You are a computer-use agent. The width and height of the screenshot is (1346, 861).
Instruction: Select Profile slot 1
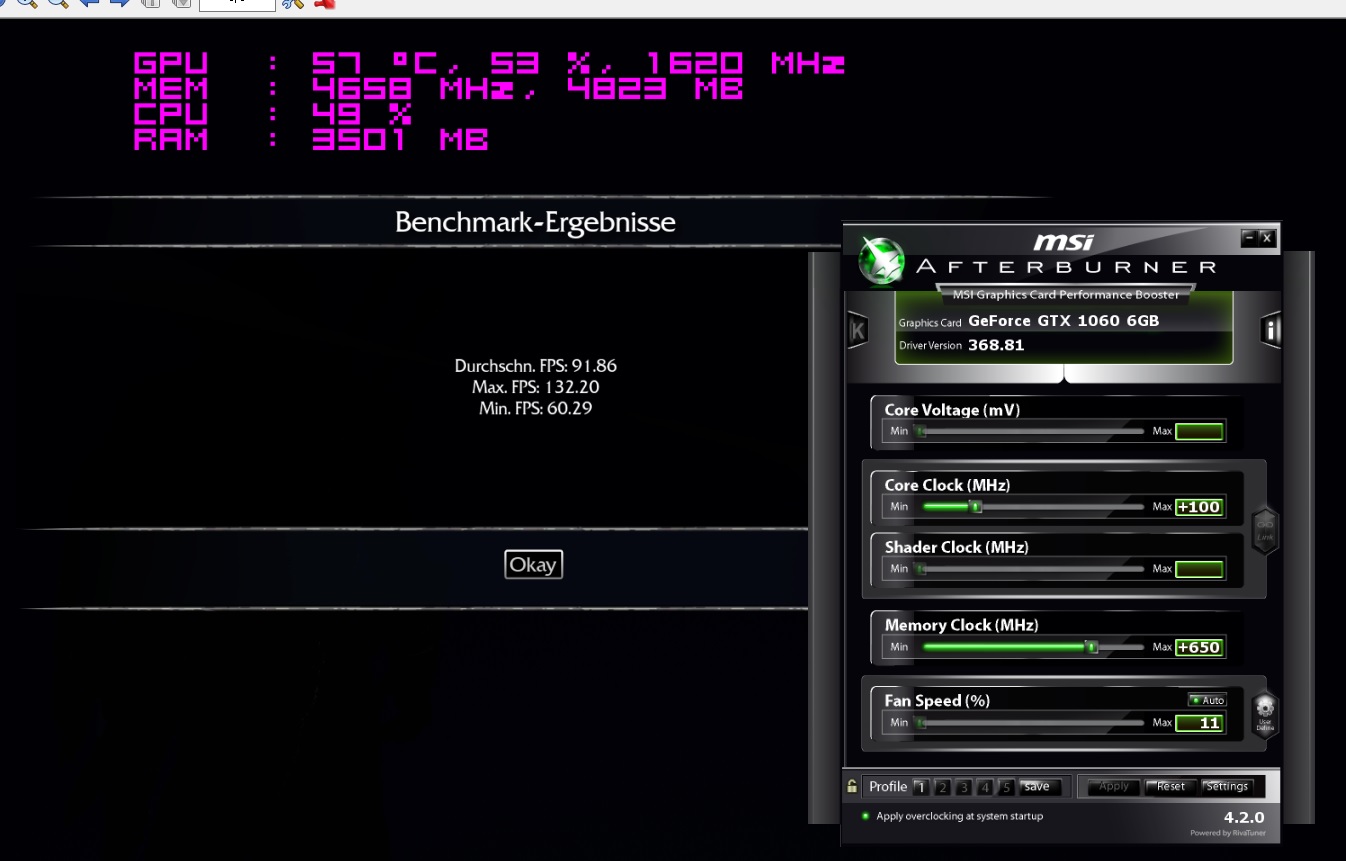[921, 787]
